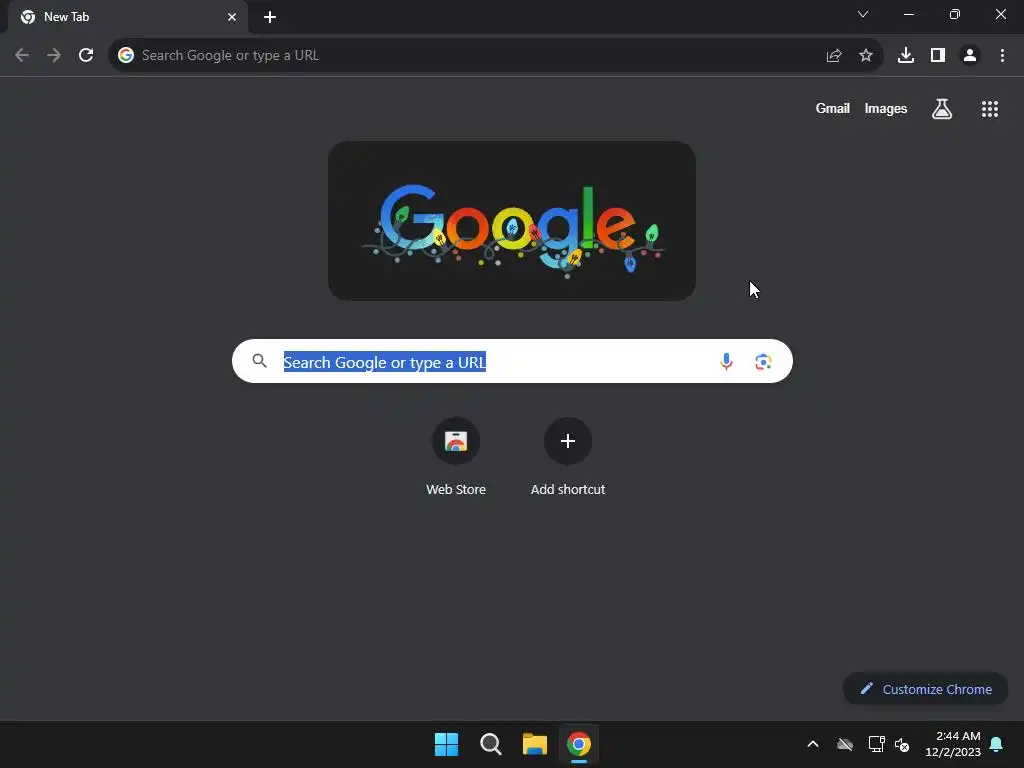The height and width of the screenshot is (768, 1024).
Task: Open the clock showing 2:44 AM
Action: (x=953, y=744)
